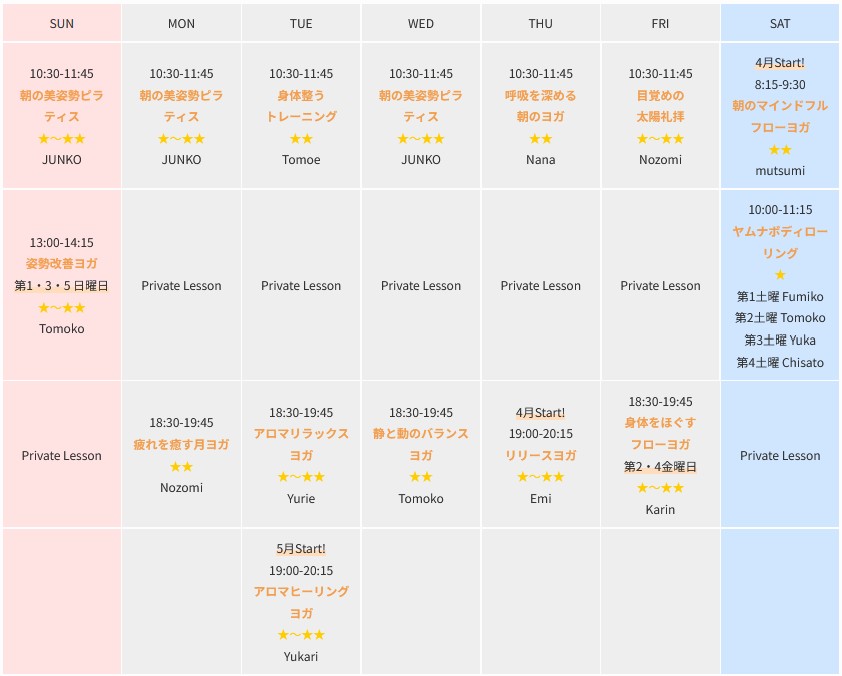This screenshot has height=676, width=842.
Task: Open Monday evening's 疲れを癒す月ヨガ class
Action: (181, 444)
